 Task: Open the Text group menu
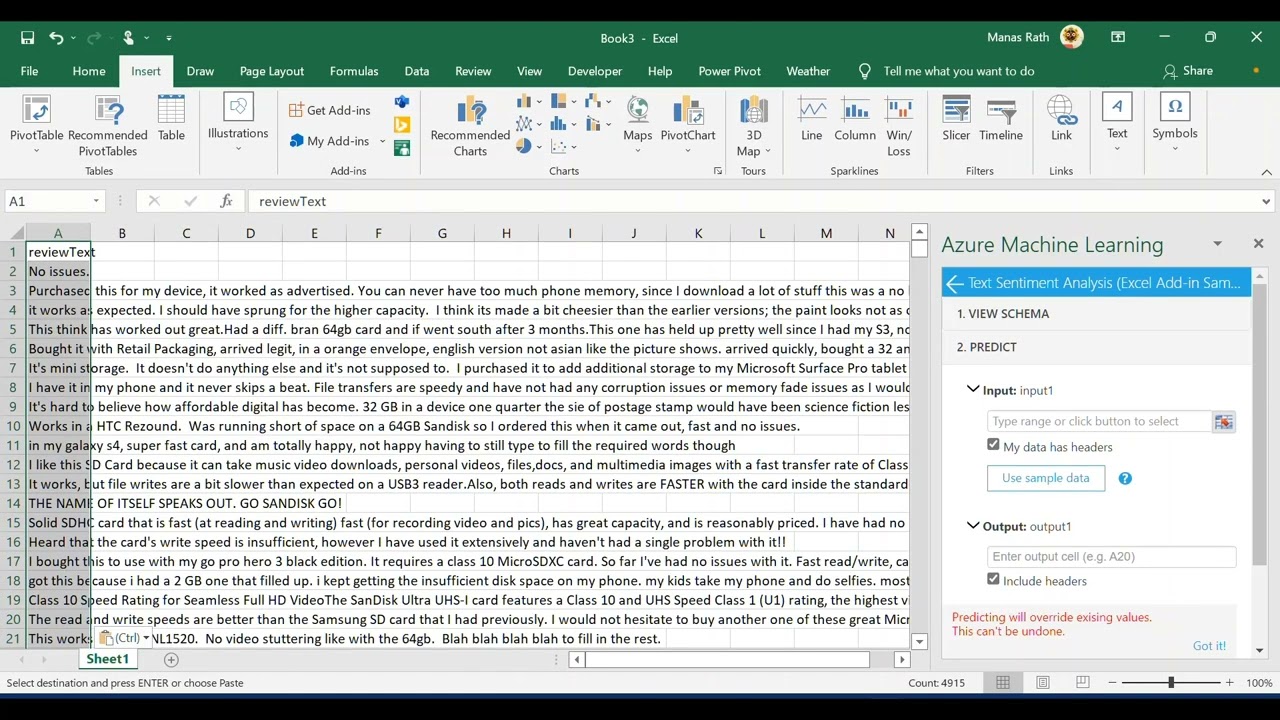tap(1117, 120)
